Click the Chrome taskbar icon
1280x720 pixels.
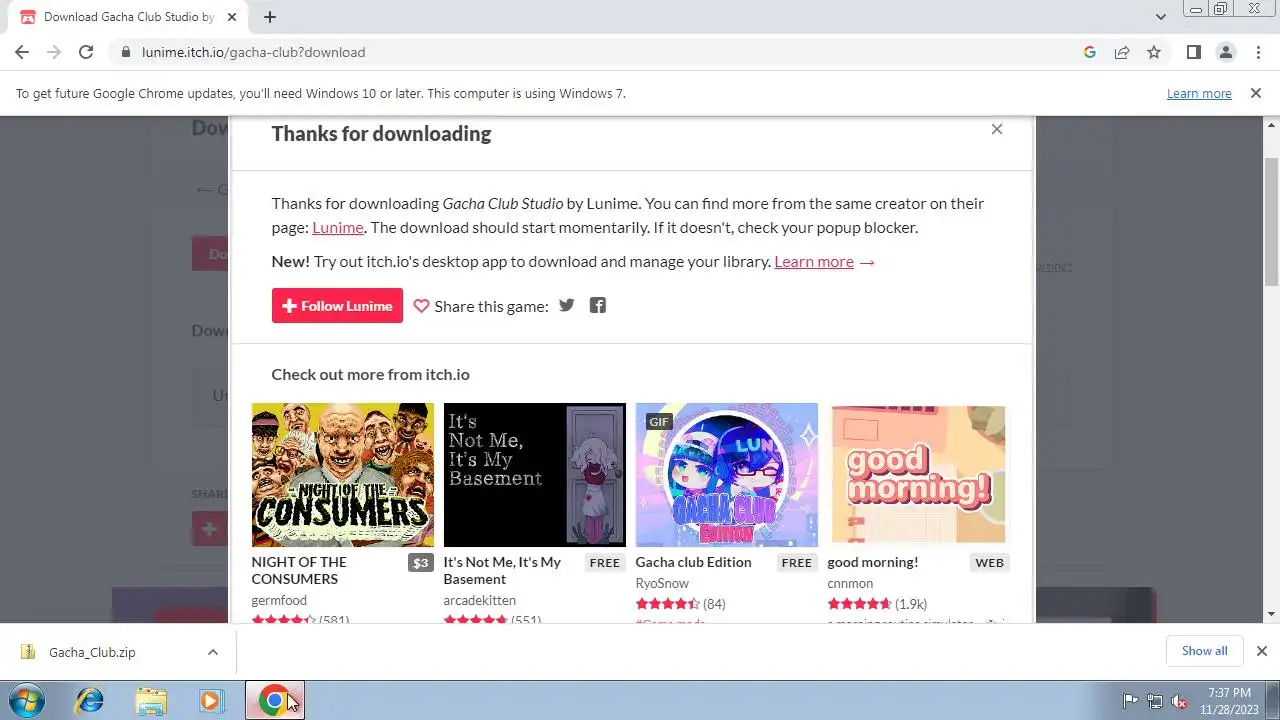[274, 701]
